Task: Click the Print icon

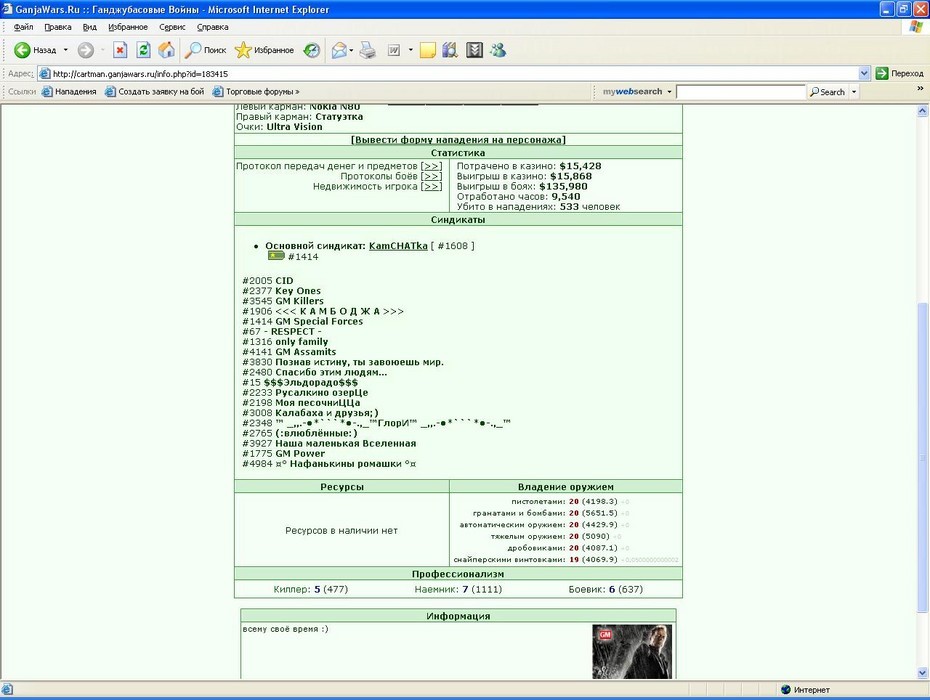Action: (x=368, y=50)
